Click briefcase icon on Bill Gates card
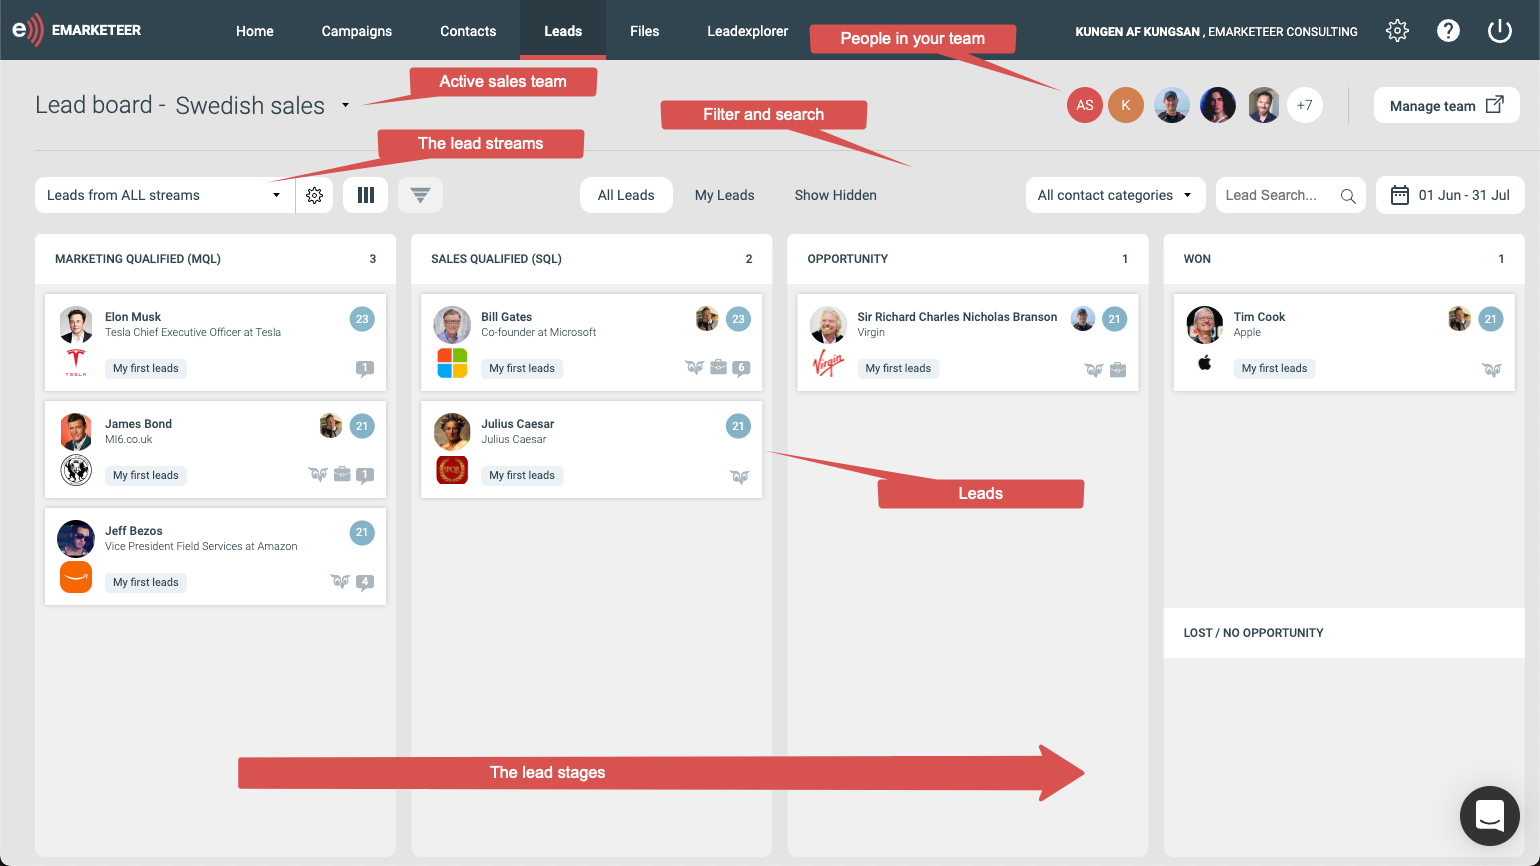 coord(718,367)
